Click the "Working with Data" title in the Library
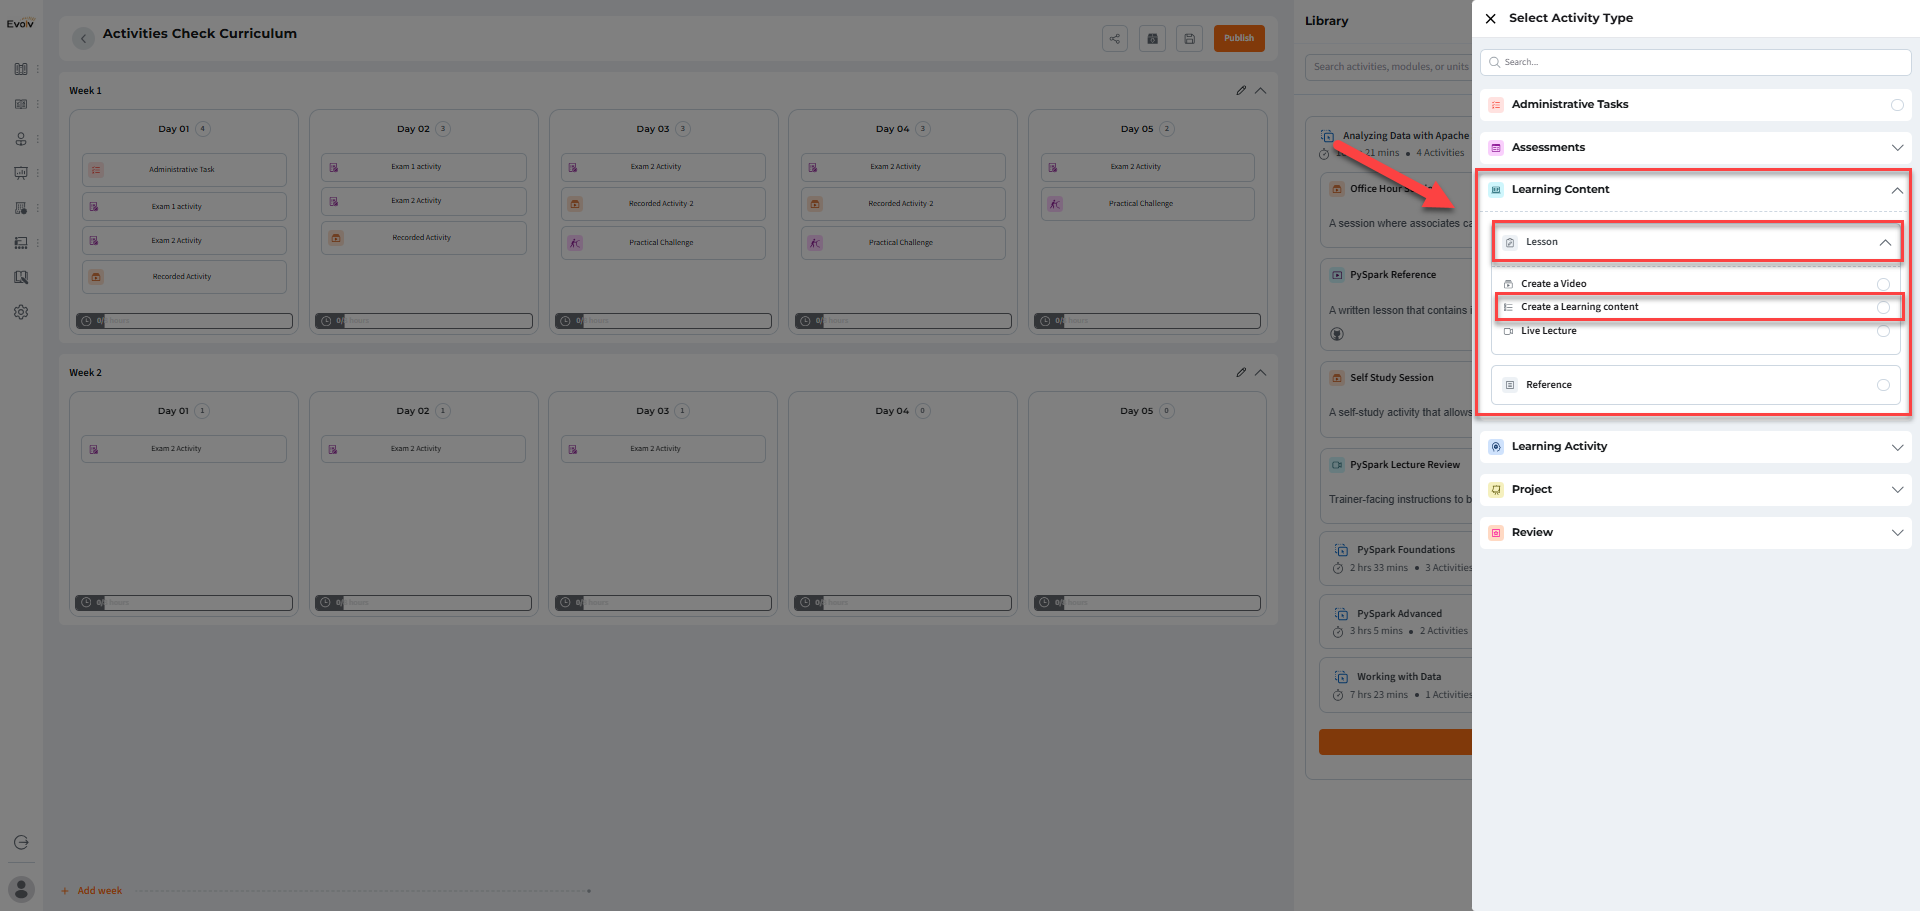 pos(1399,677)
